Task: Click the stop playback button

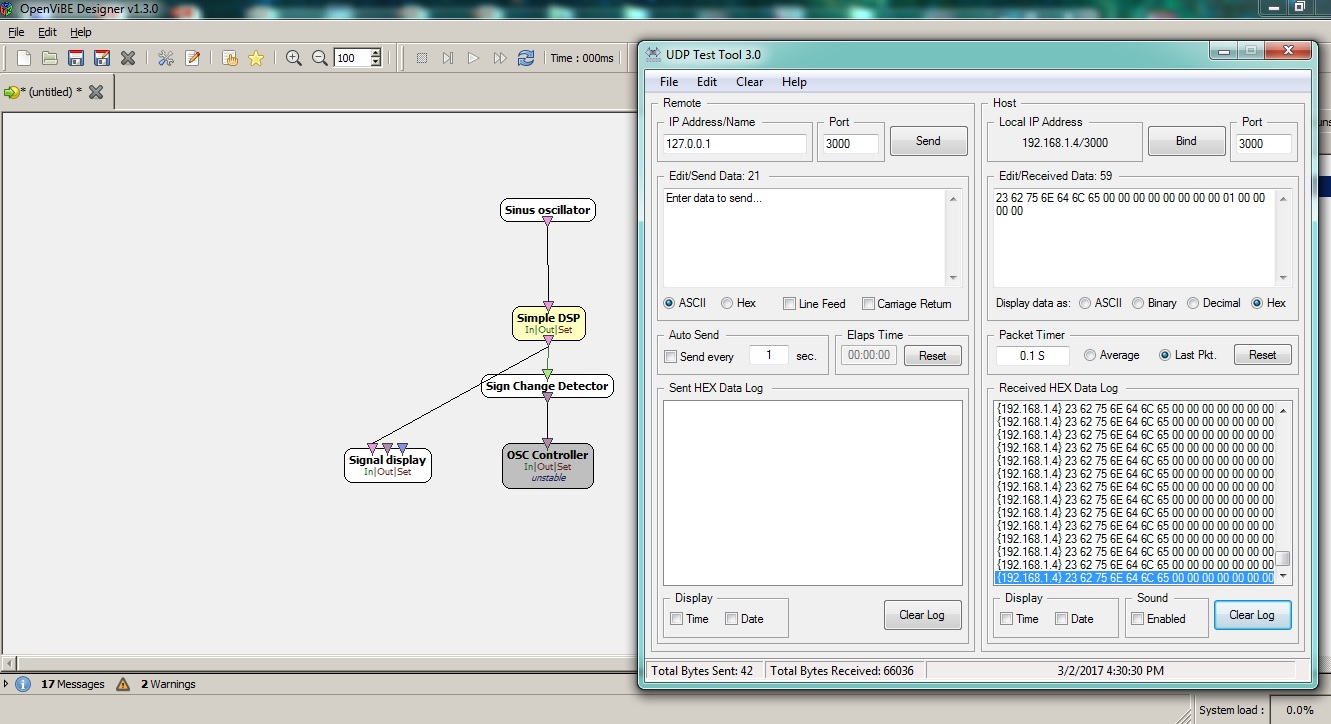Action: pyautogui.click(x=422, y=58)
